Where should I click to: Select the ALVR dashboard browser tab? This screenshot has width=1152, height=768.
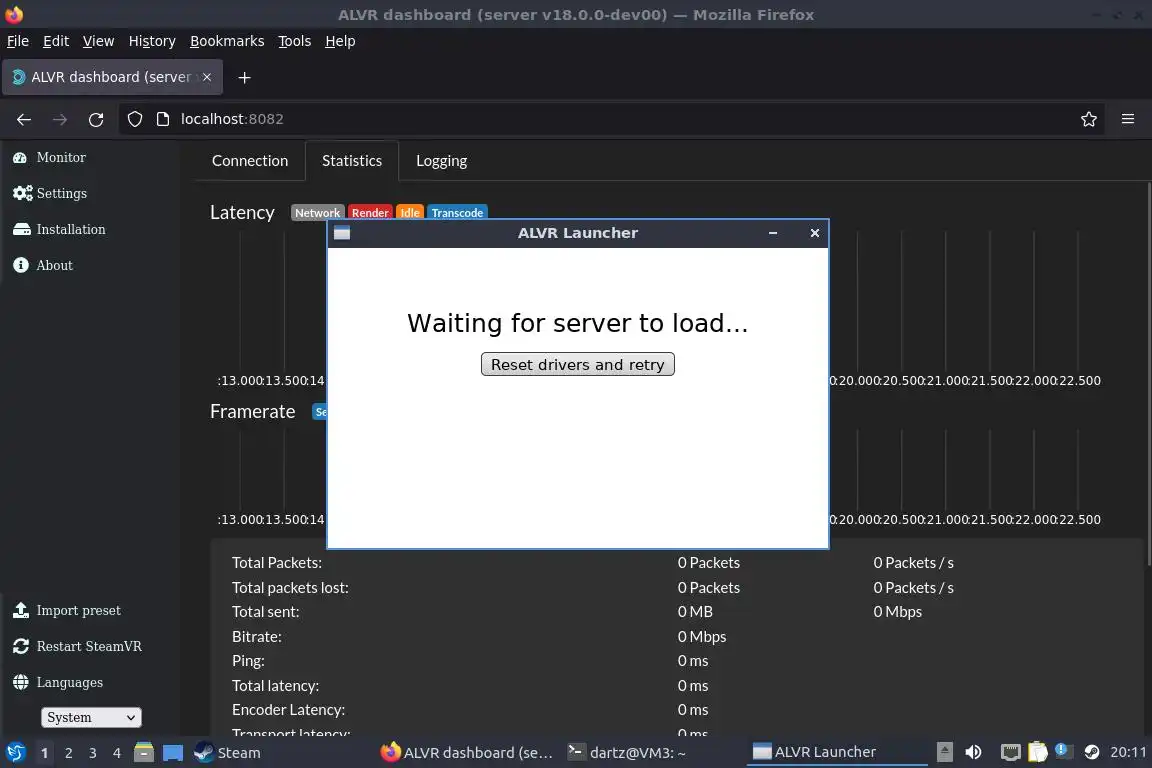tap(112, 77)
